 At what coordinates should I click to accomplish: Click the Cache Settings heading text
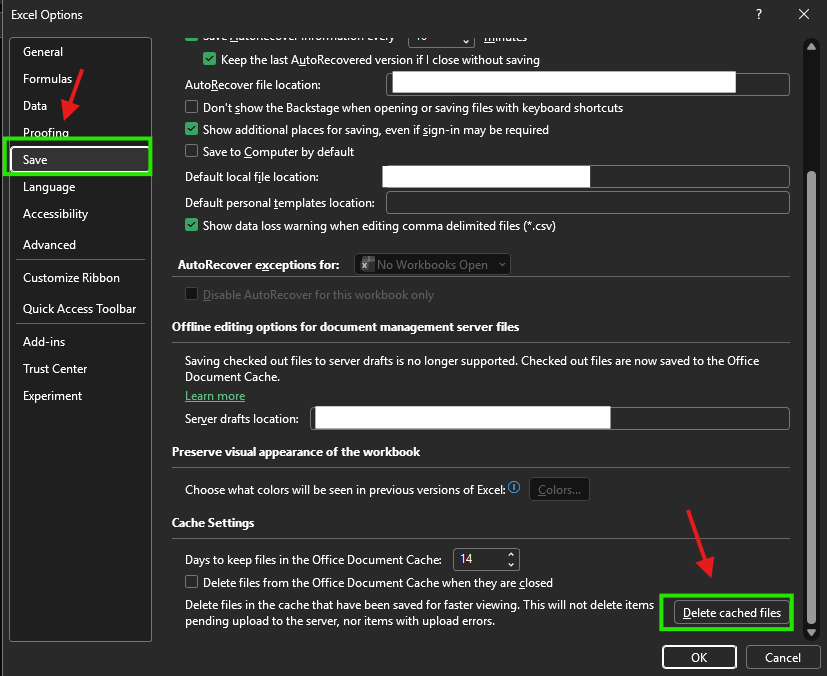point(213,523)
